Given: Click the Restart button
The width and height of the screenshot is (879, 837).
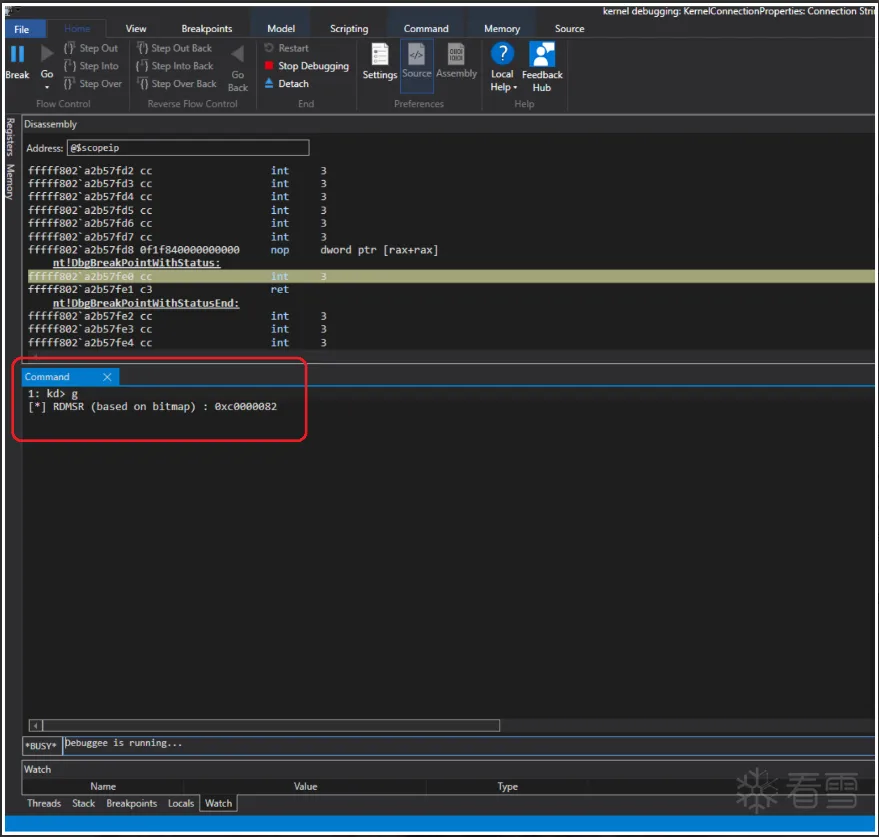Looking at the screenshot, I should [286, 48].
